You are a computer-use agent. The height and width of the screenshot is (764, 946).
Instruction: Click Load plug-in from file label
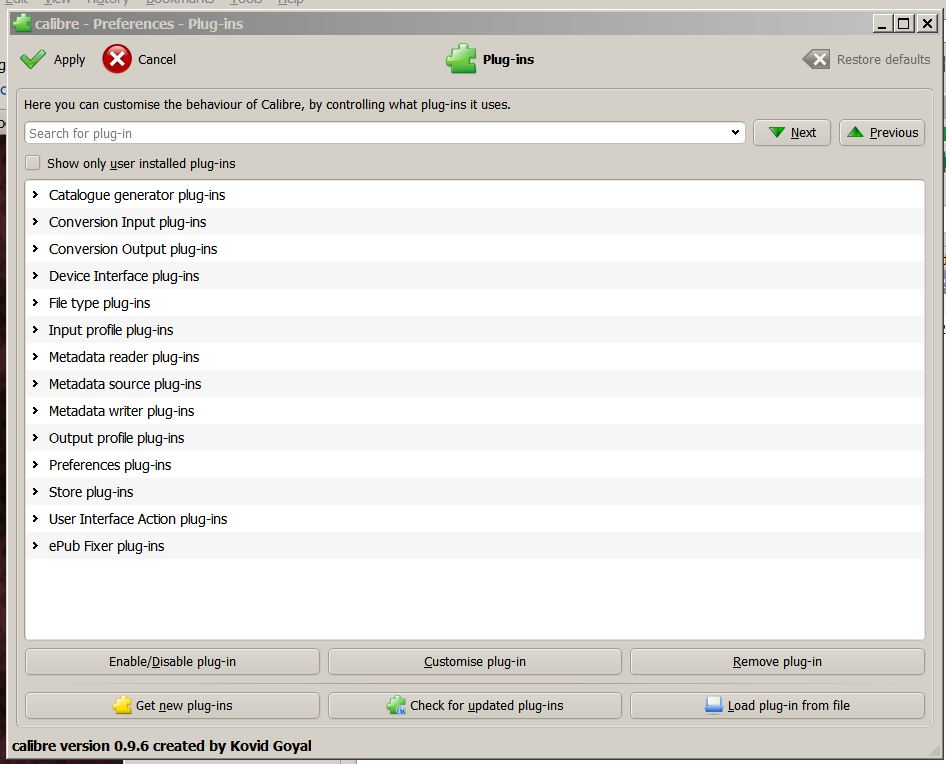pos(789,705)
